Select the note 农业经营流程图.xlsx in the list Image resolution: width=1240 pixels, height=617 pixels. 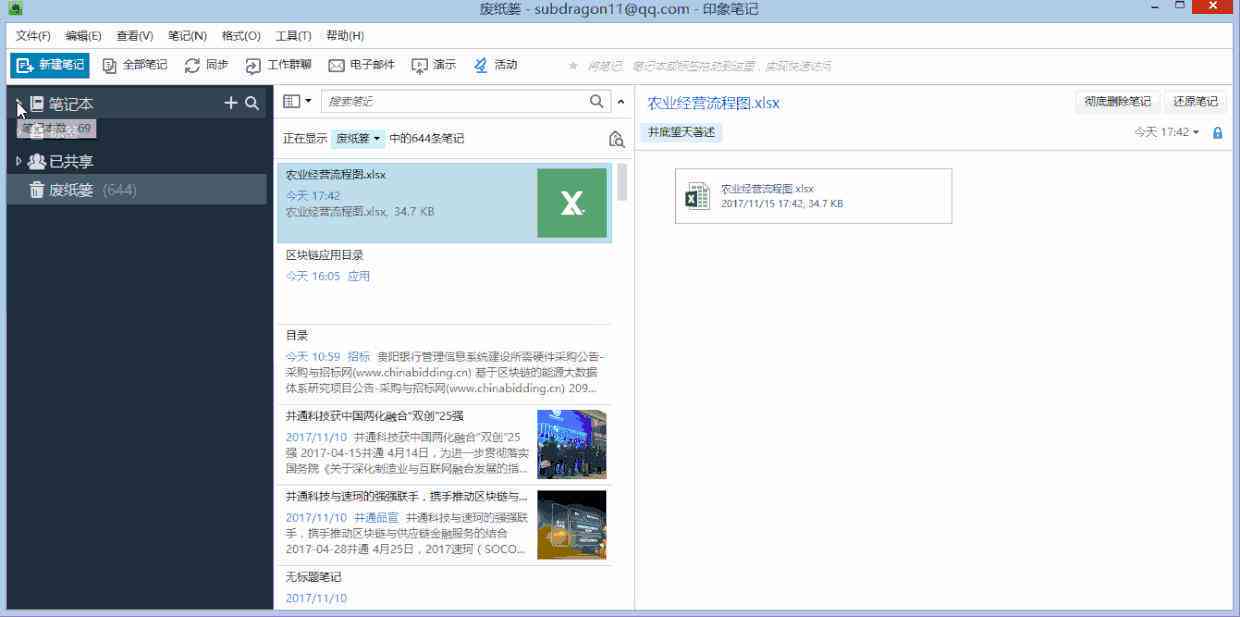444,202
